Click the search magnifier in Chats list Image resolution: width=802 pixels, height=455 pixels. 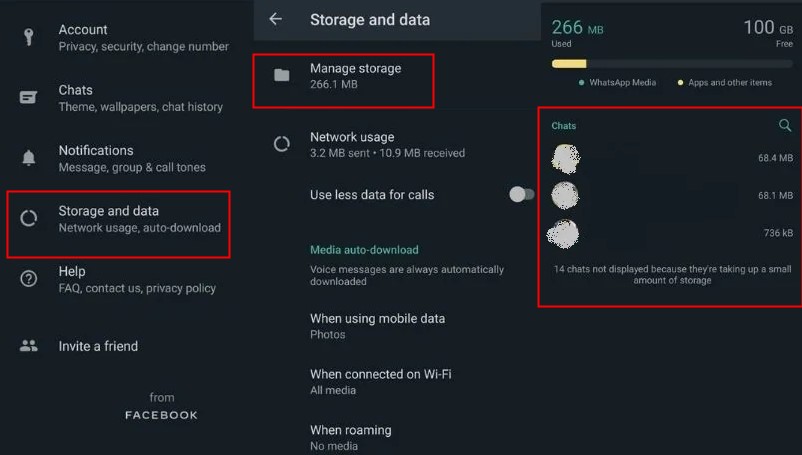click(785, 125)
